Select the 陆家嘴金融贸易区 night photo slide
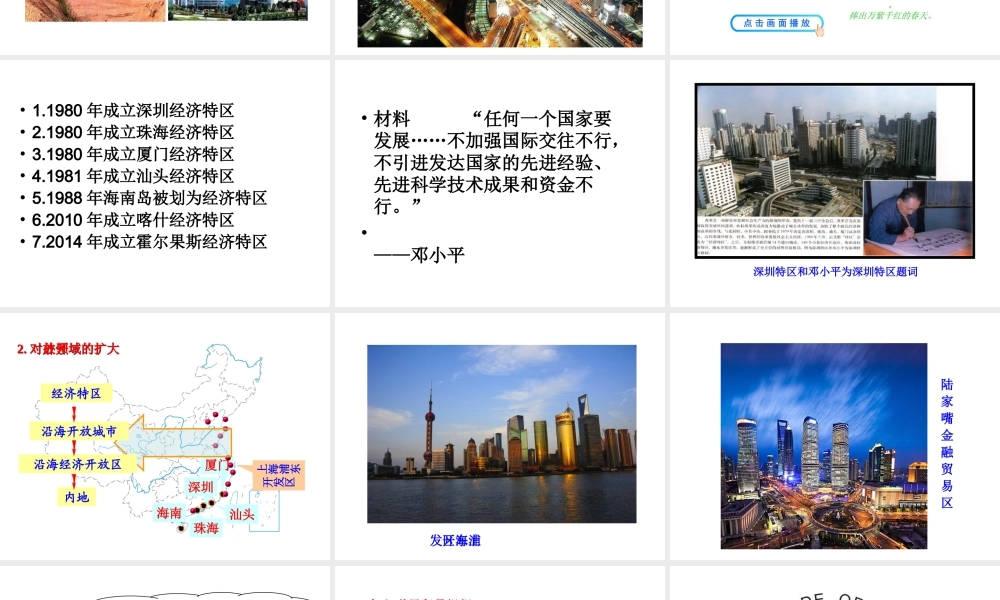Viewport: 1000px width, 600px height. pos(835,436)
